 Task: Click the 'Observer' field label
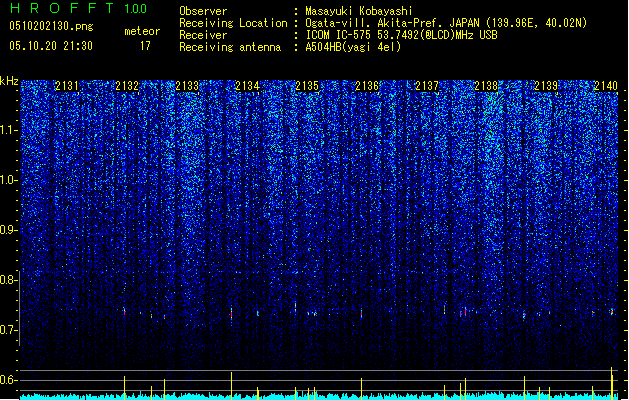click(x=203, y=11)
